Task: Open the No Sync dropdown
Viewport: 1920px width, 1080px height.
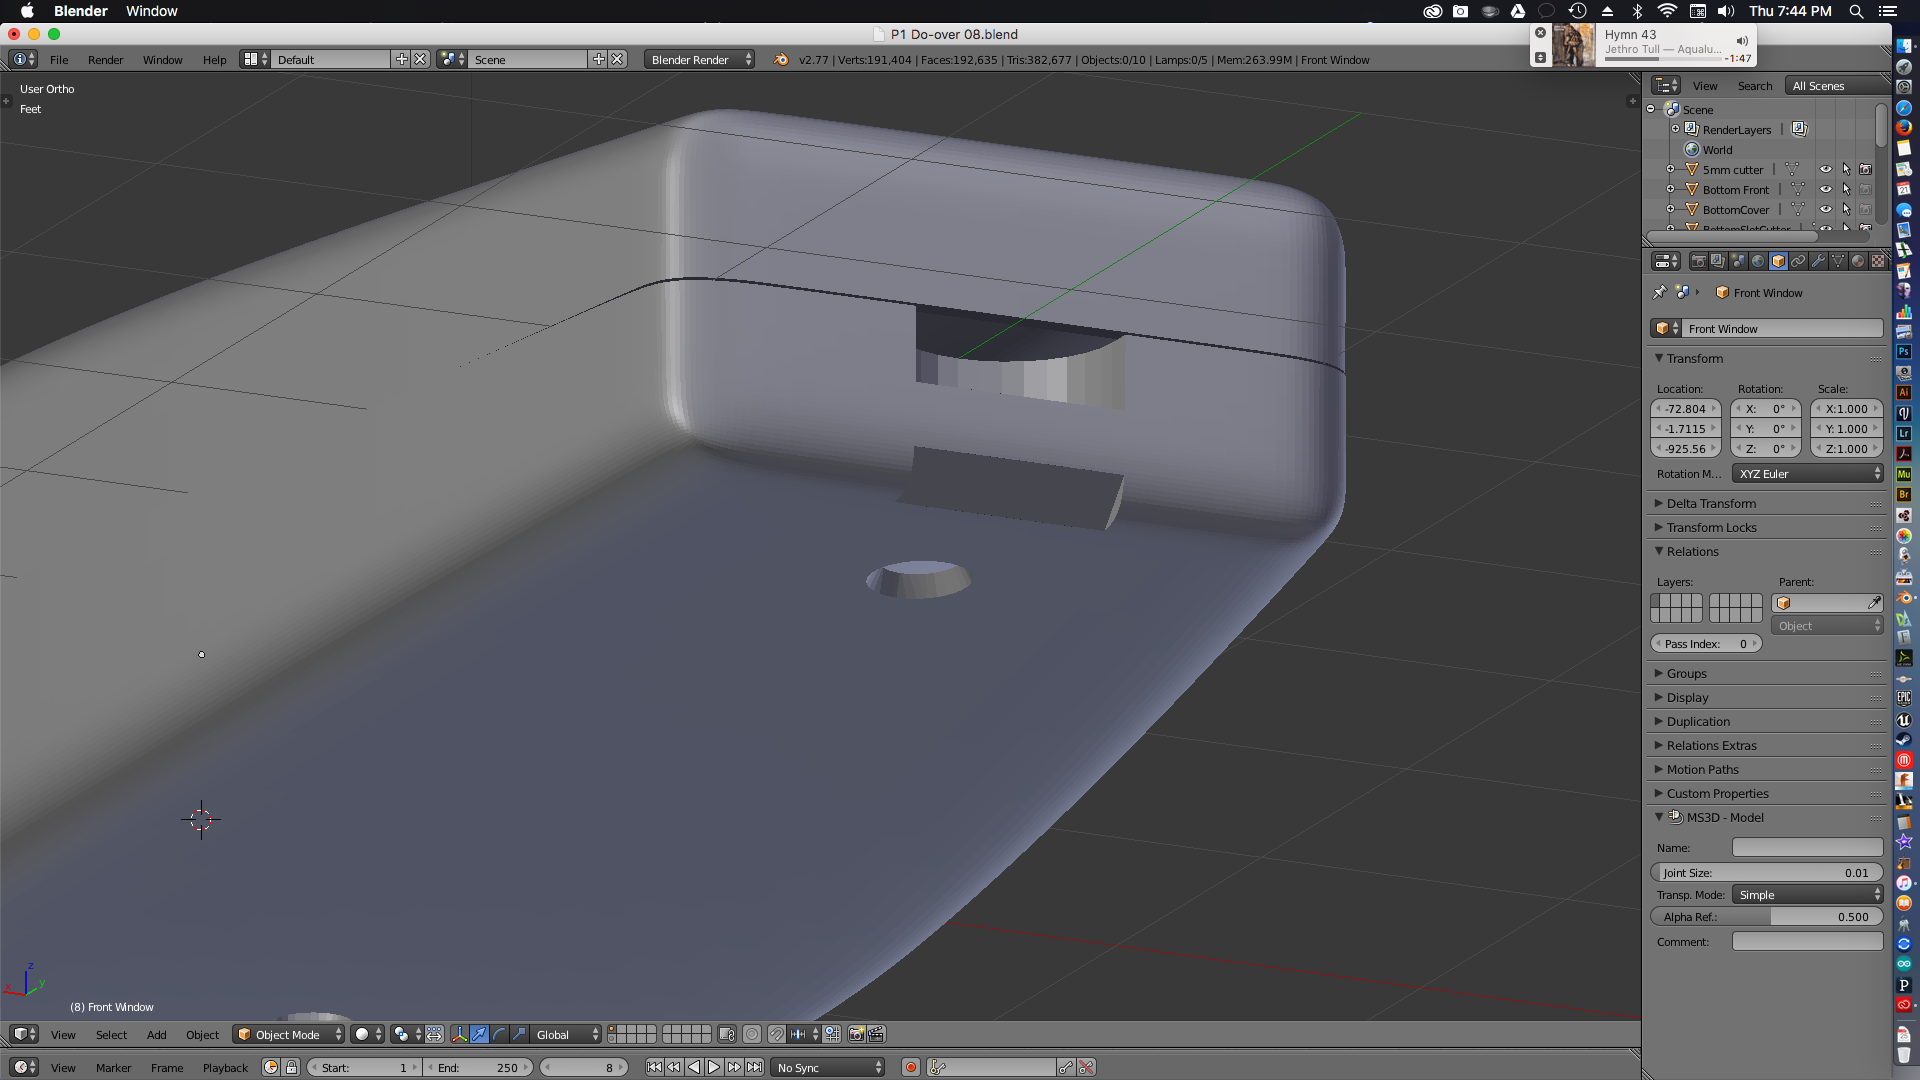Action: tap(828, 1067)
